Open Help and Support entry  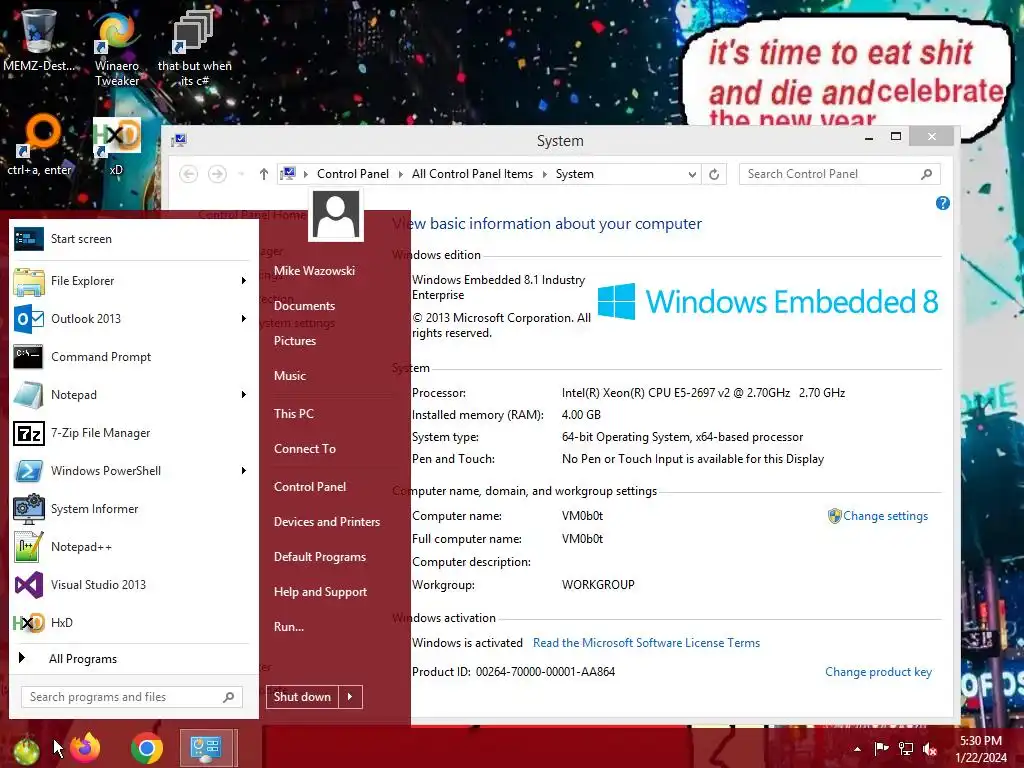click(321, 592)
